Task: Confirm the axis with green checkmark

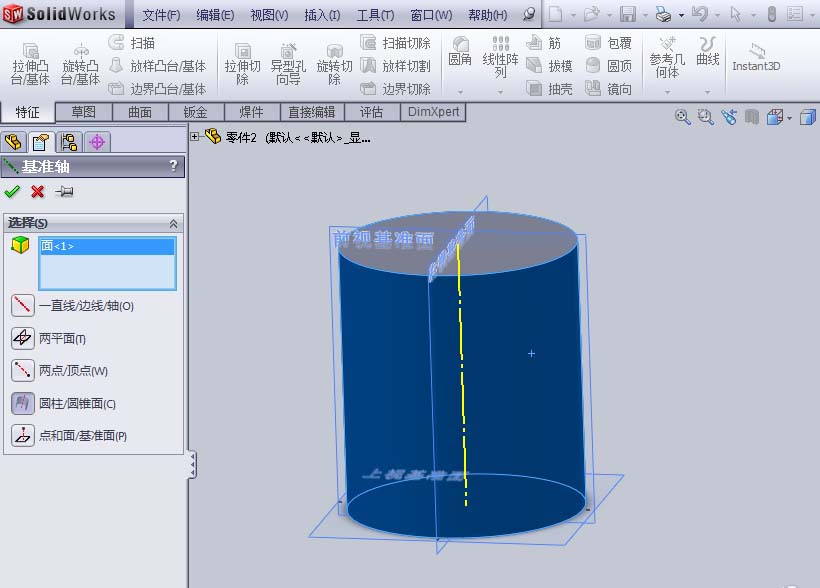Action: point(12,191)
